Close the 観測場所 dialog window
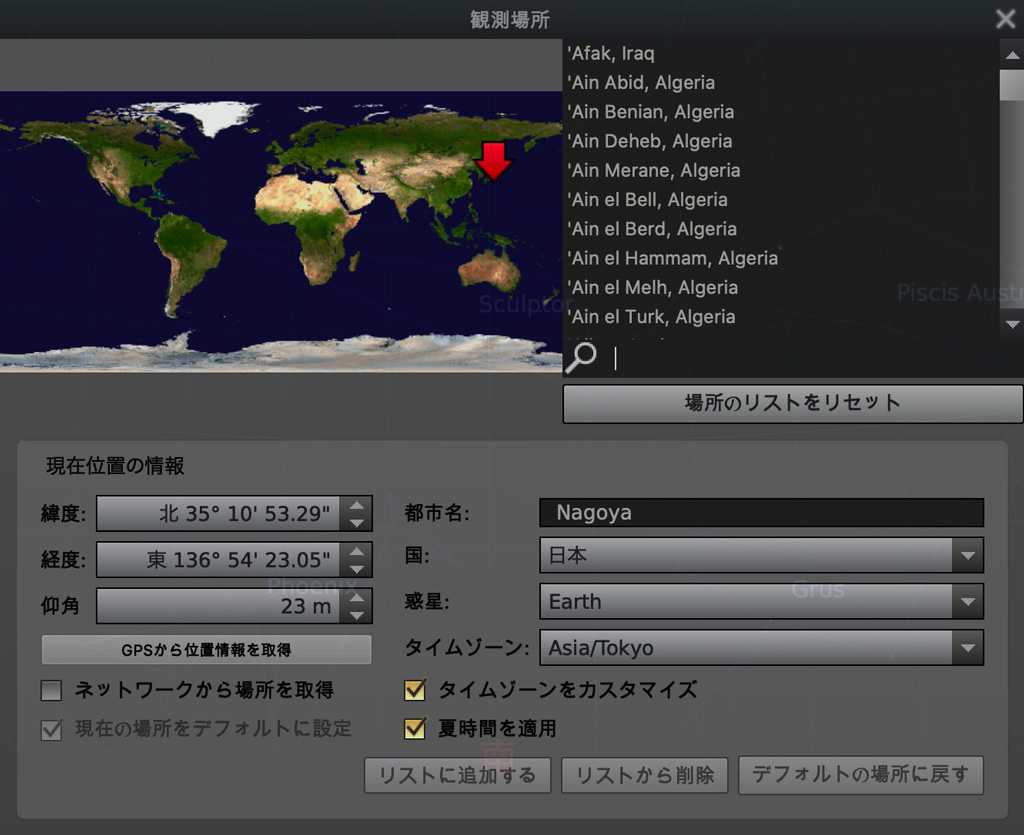The width and height of the screenshot is (1024, 835). pyautogui.click(x=1005, y=19)
